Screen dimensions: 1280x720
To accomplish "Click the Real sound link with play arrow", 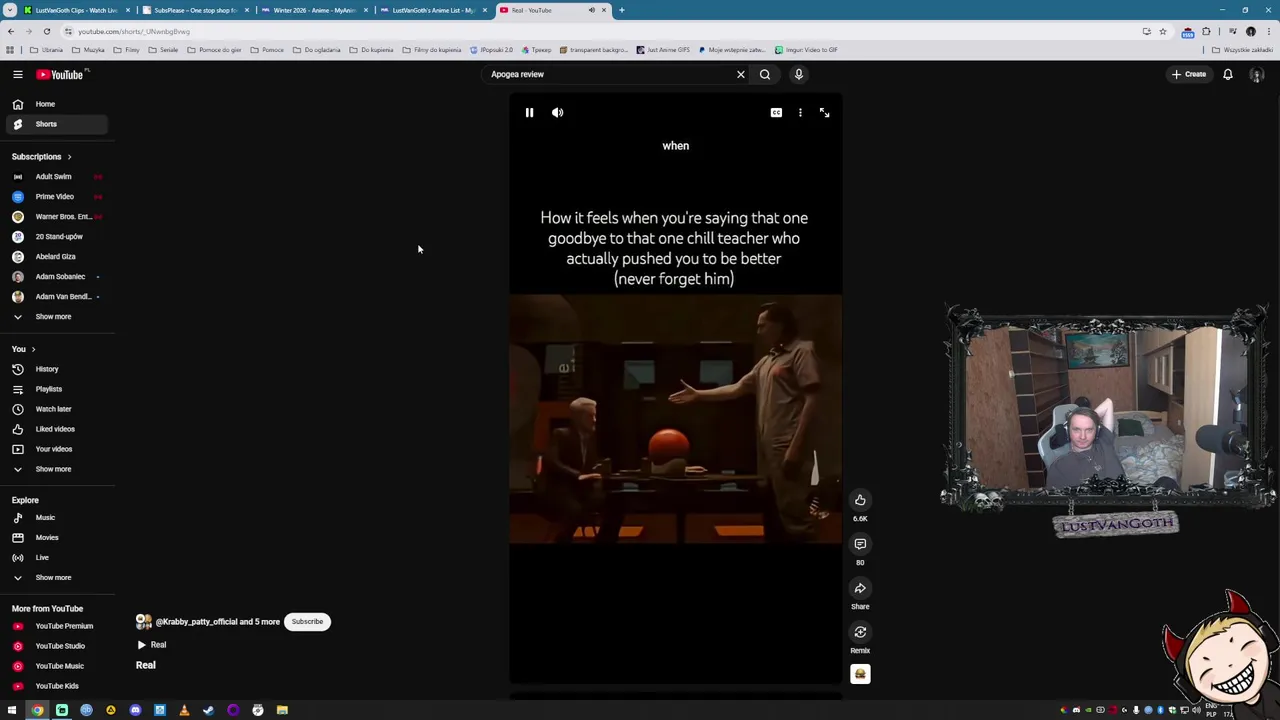I will [x=152, y=645].
